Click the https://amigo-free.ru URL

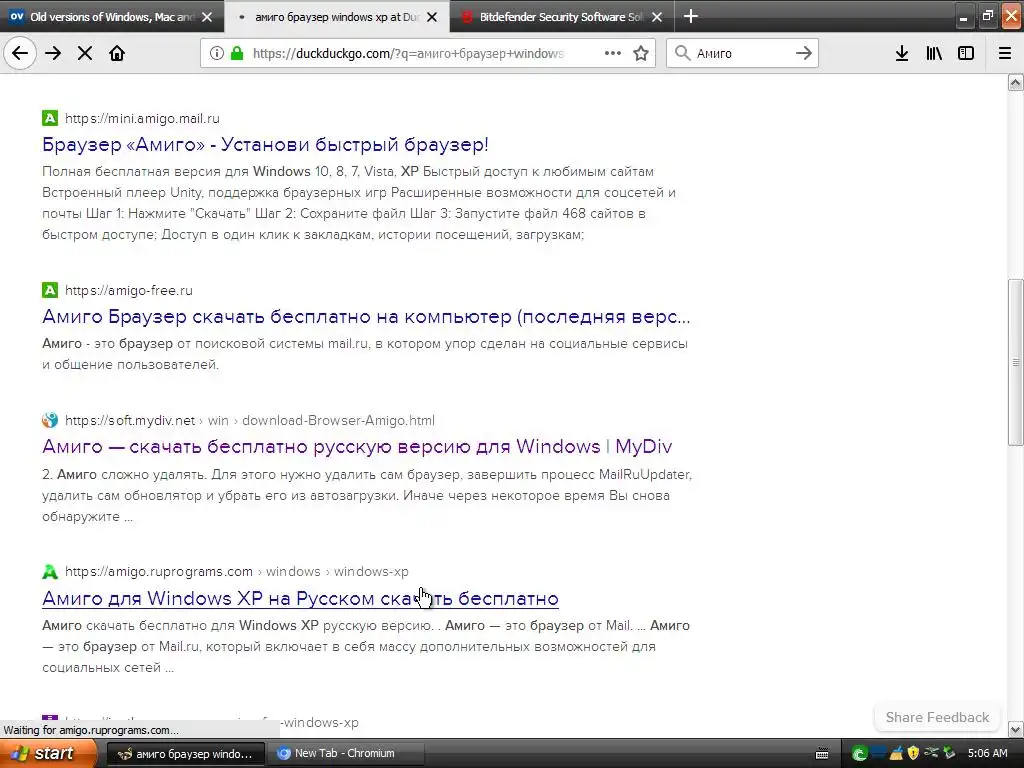(x=129, y=291)
